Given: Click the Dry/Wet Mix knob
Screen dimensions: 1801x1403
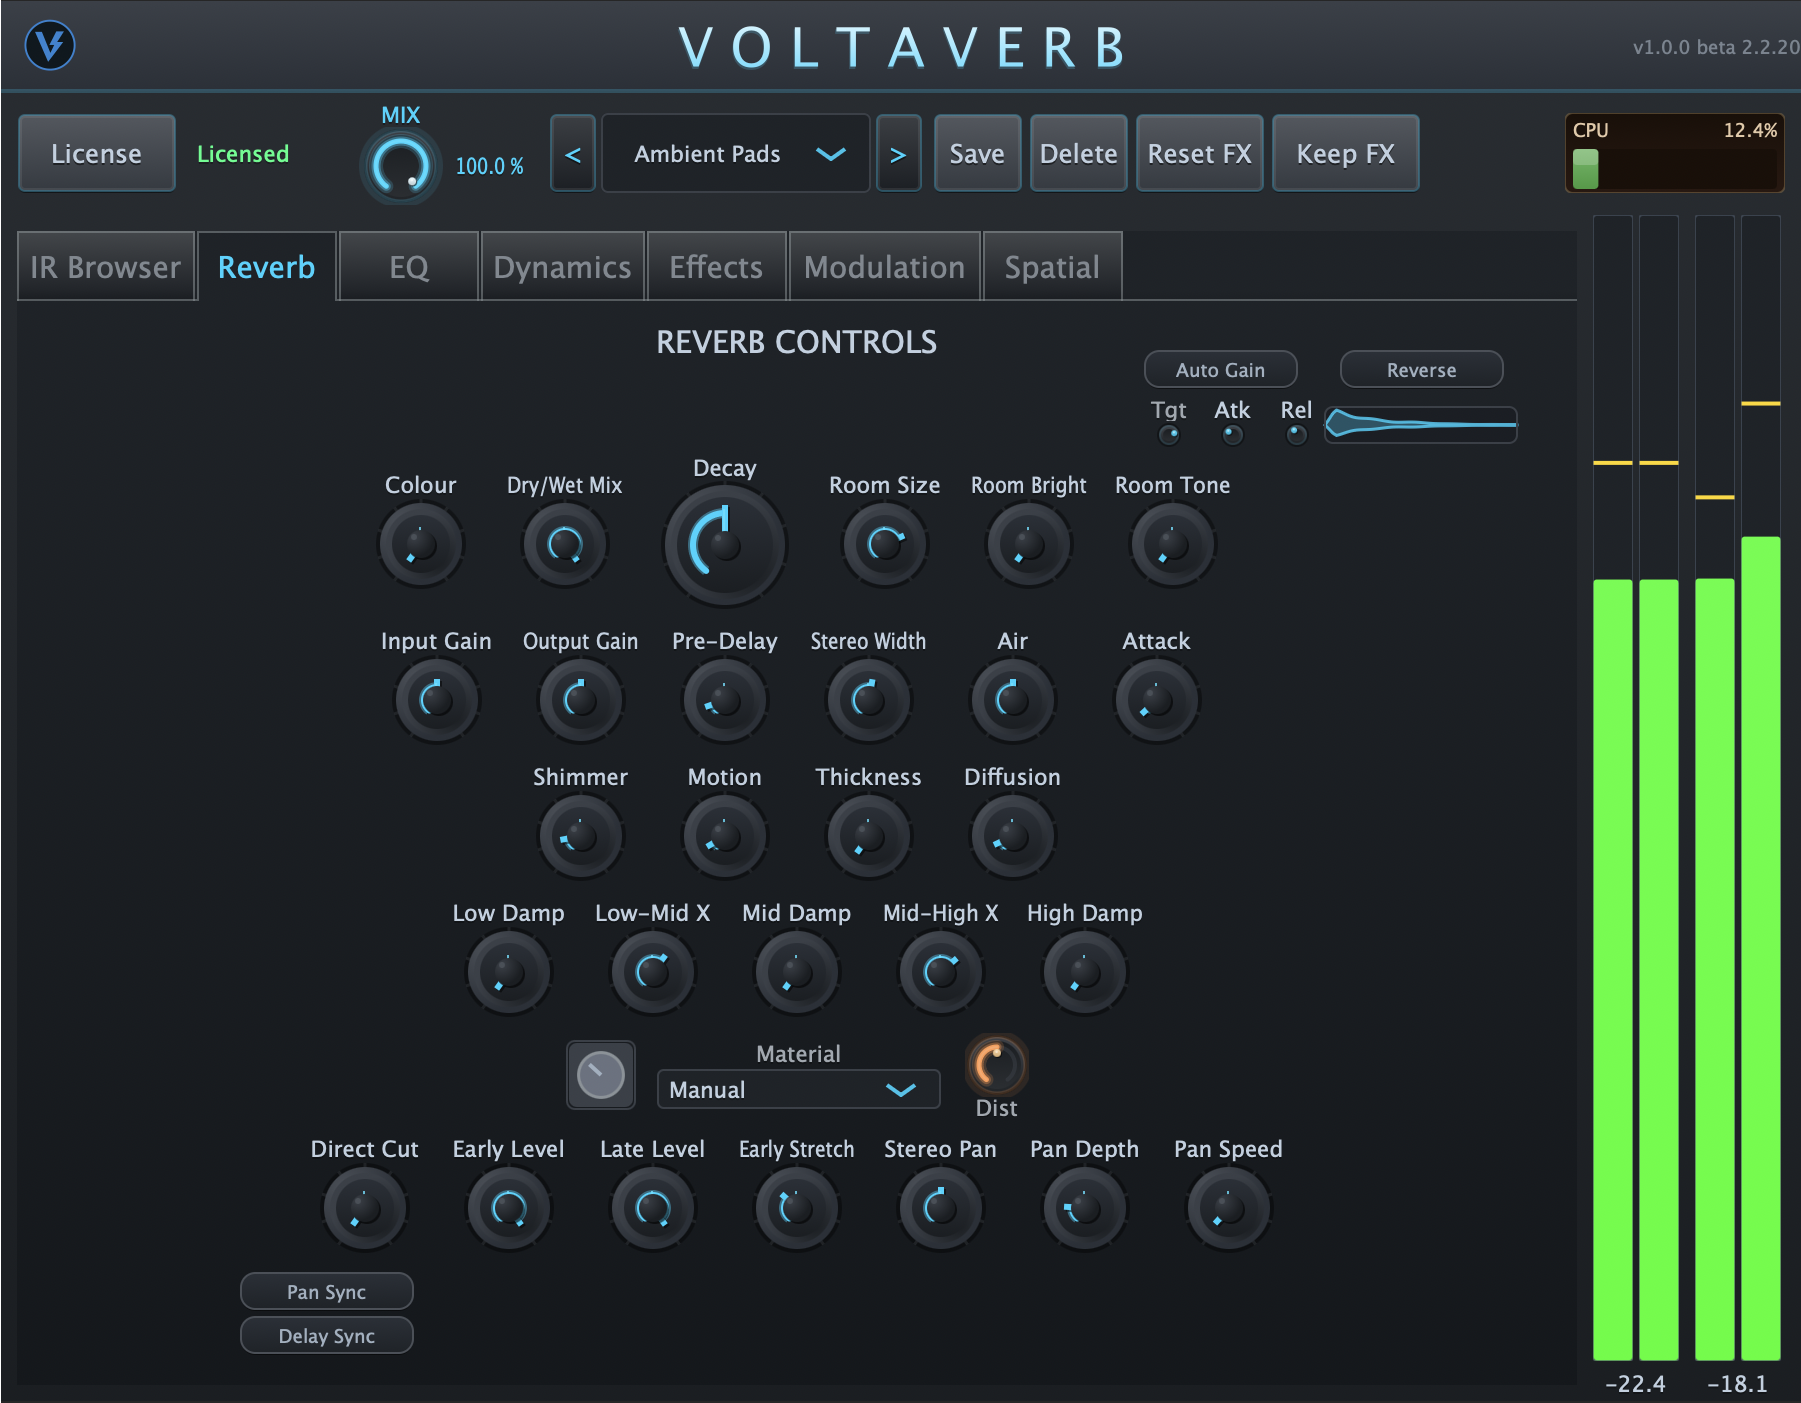Looking at the screenshot, I should 565,545.
